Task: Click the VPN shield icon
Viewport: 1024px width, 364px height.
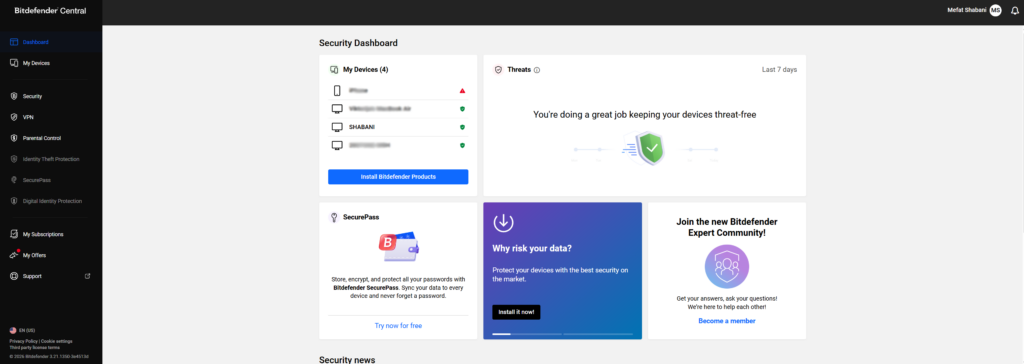Action: [14, 117]
